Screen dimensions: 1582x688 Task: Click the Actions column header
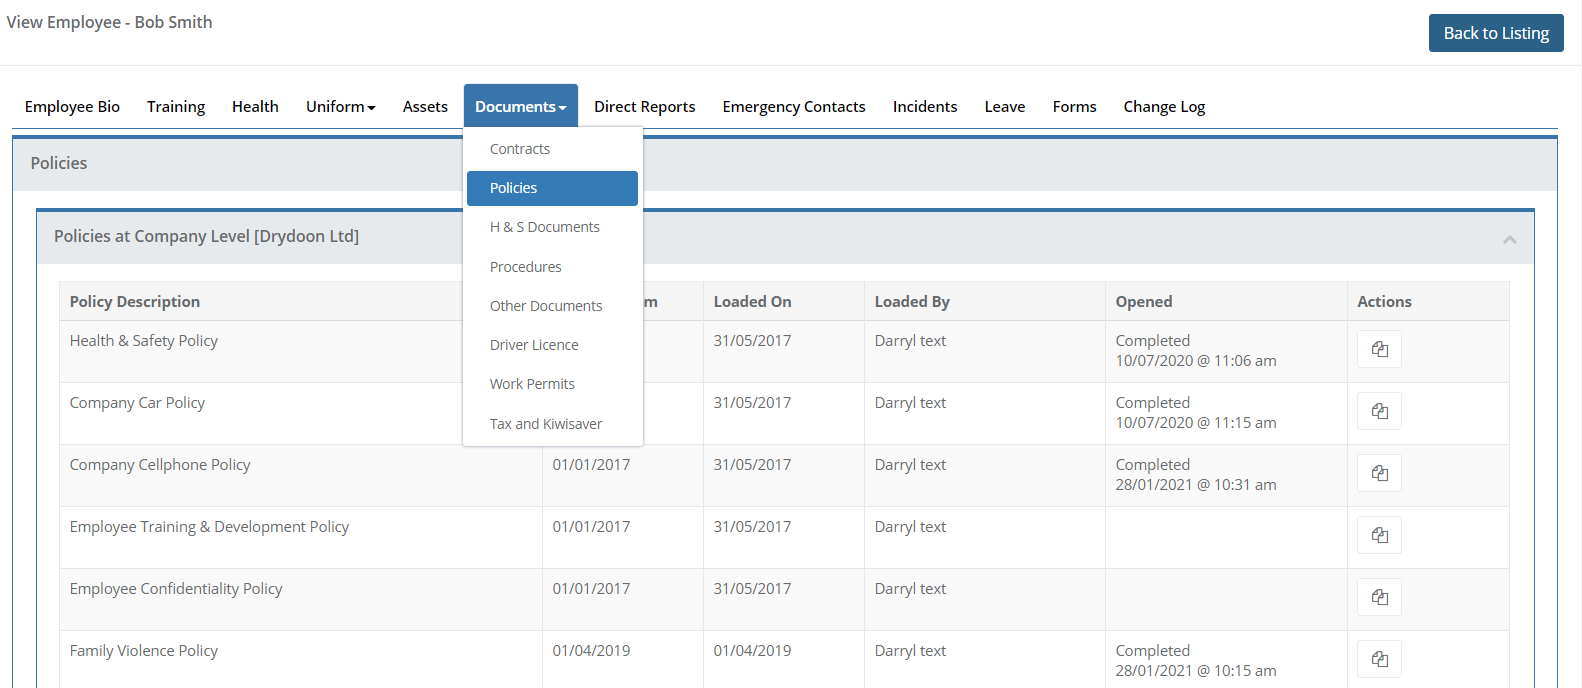[x=1384, y=302]
